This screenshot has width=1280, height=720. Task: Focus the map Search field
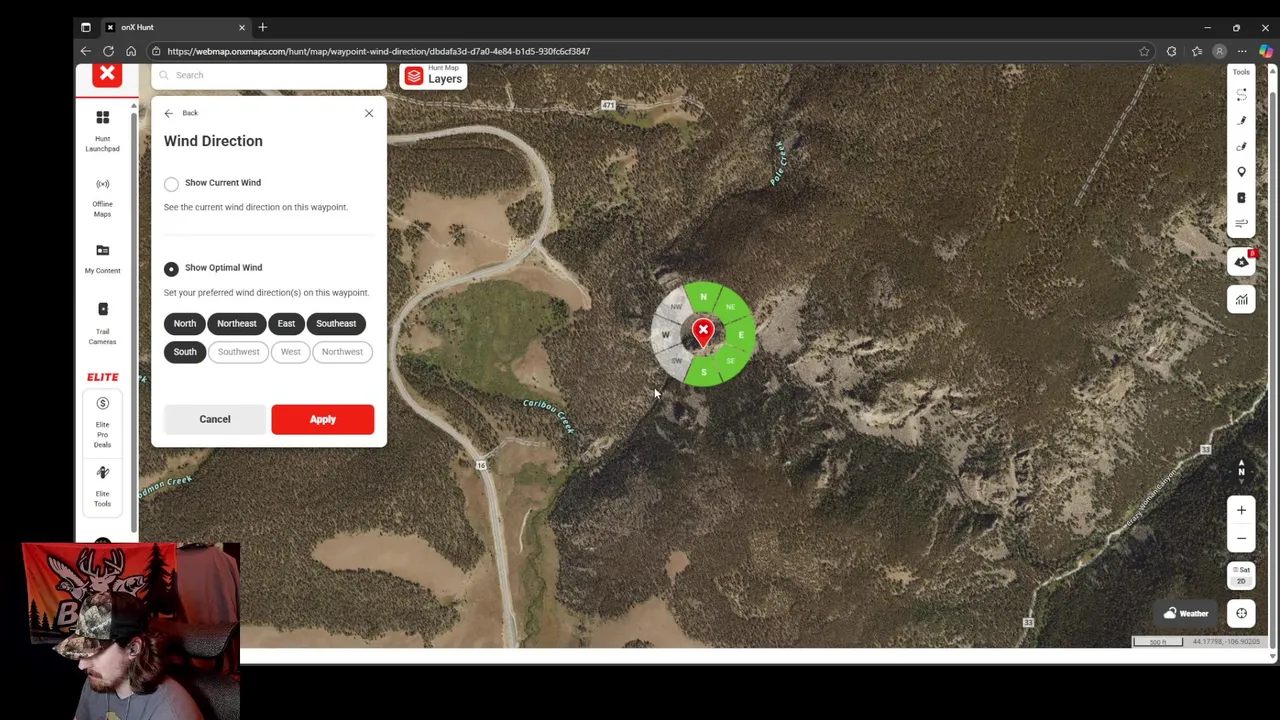[x=269, y=75]
